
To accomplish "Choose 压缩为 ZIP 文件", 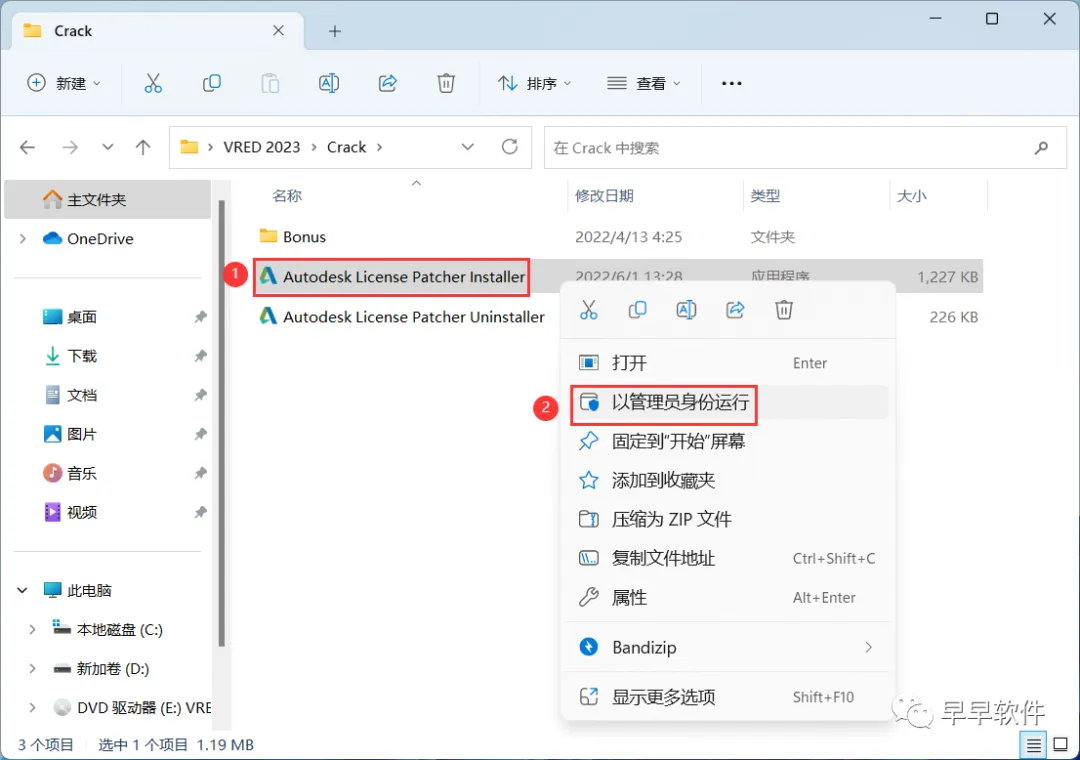I will click(727, 520).
